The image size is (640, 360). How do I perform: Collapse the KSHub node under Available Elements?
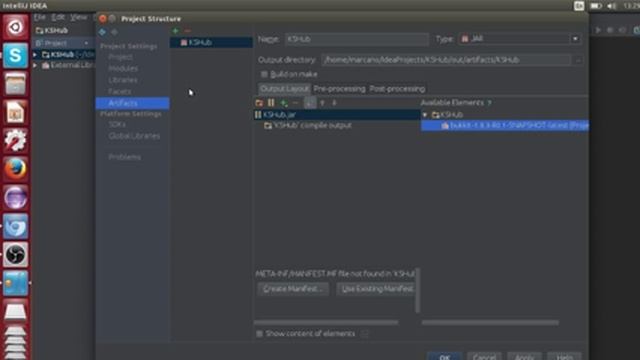coord(425,115)
